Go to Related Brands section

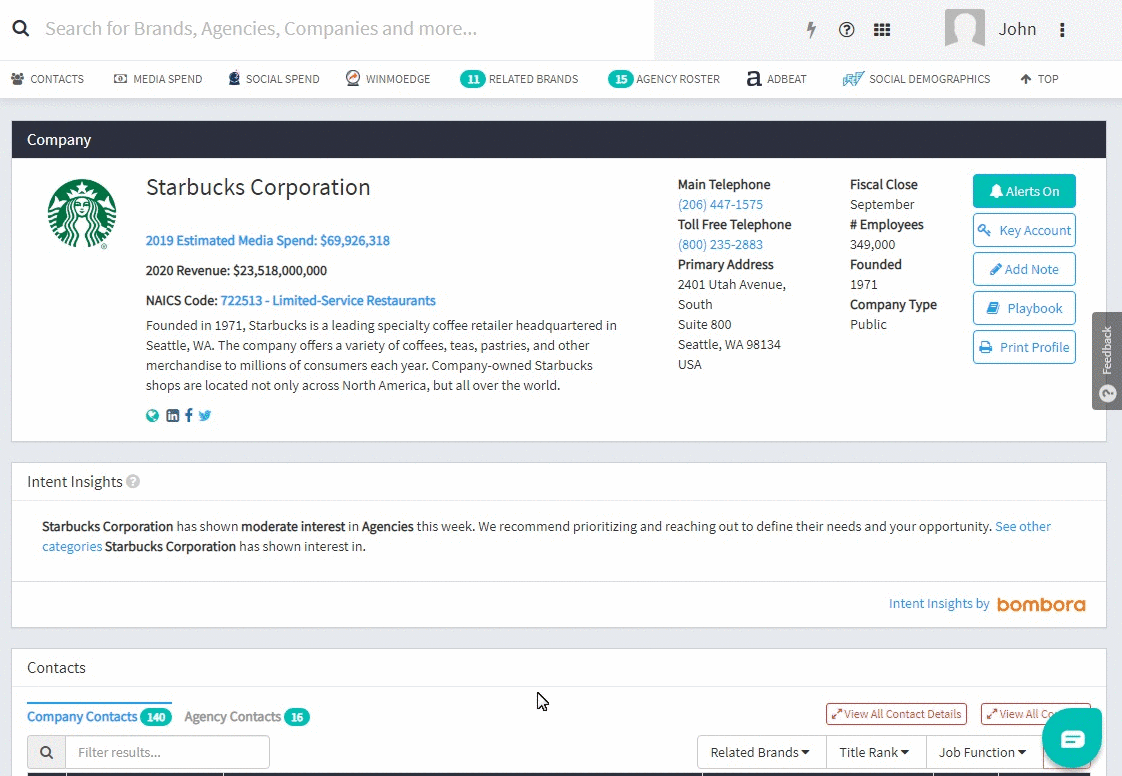(519, 79)
